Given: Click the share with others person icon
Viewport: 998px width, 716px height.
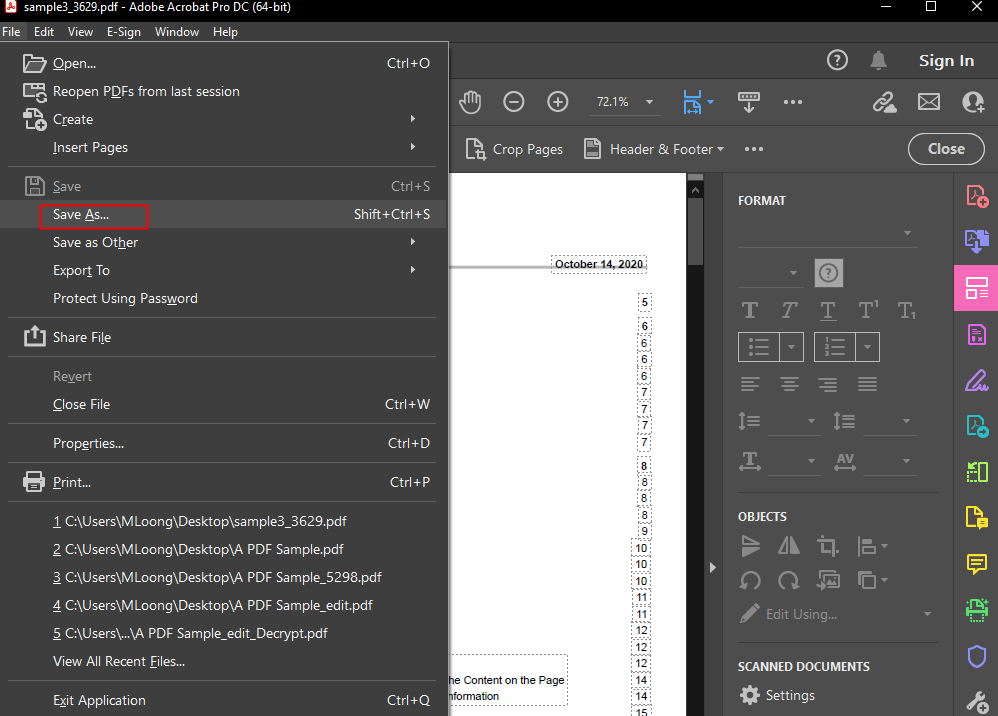Looking at the screenshot, I should pos(973,102).
